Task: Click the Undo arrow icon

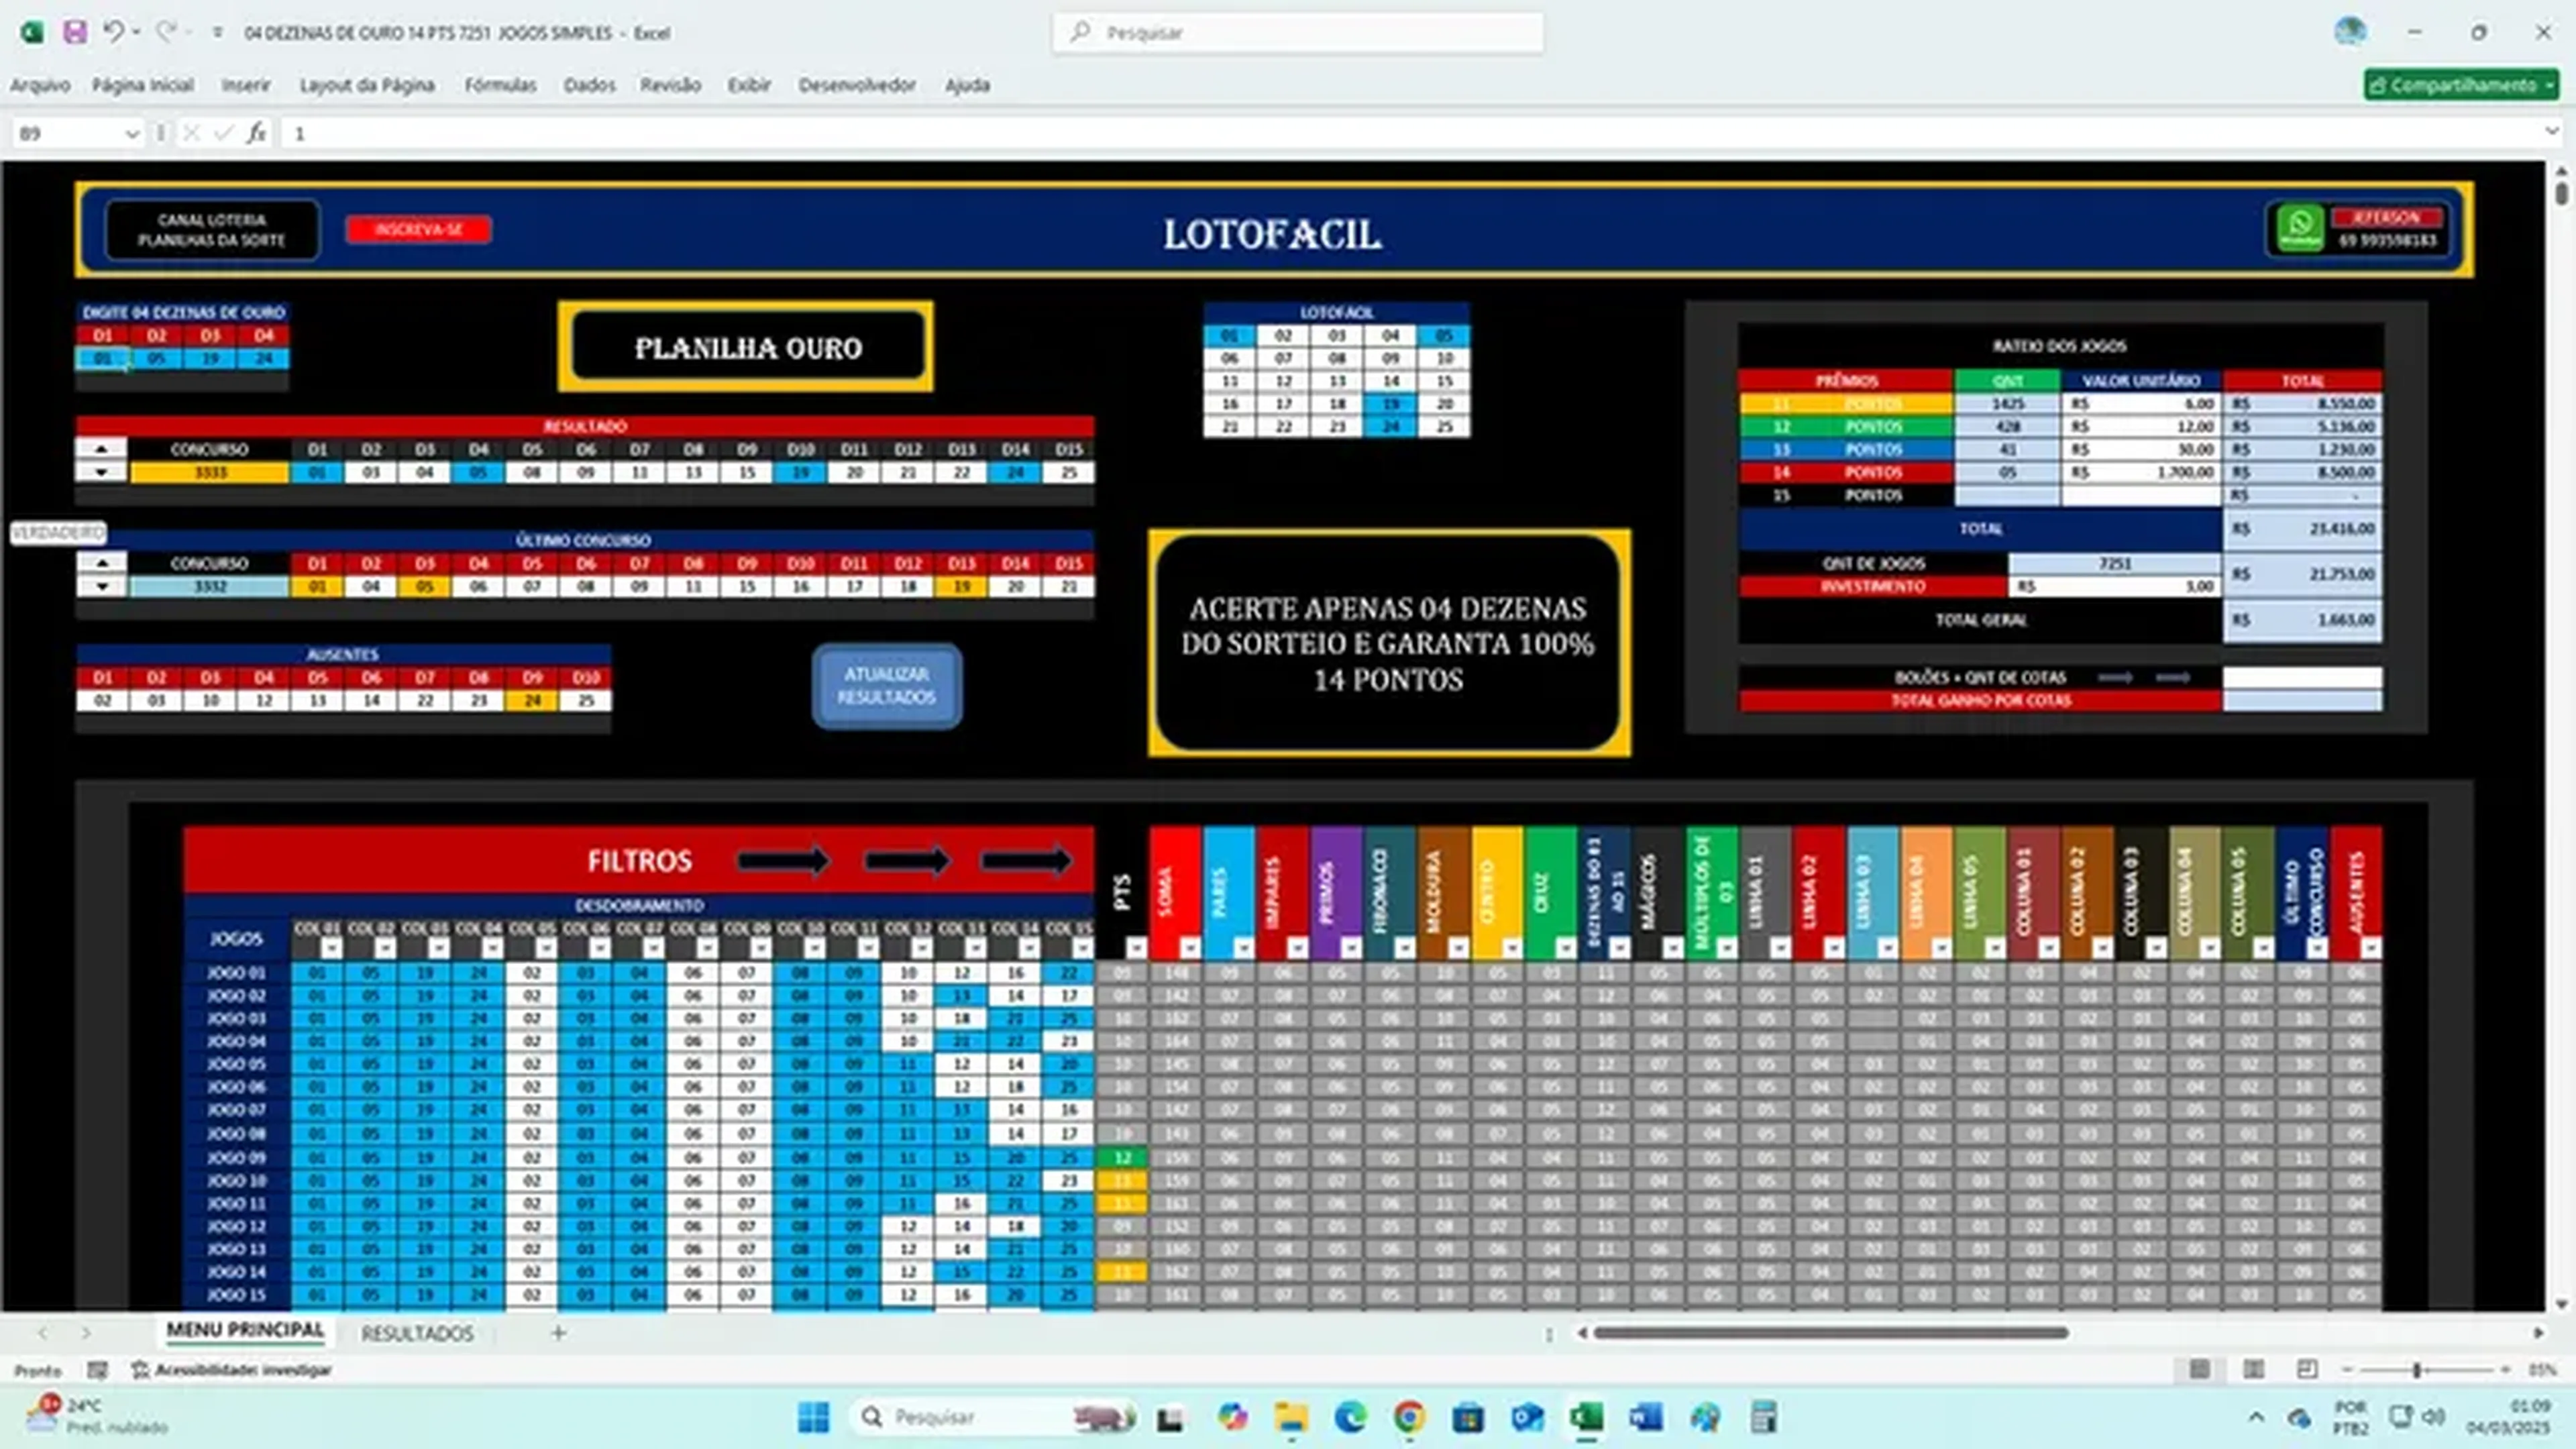Action: [113, 32]
